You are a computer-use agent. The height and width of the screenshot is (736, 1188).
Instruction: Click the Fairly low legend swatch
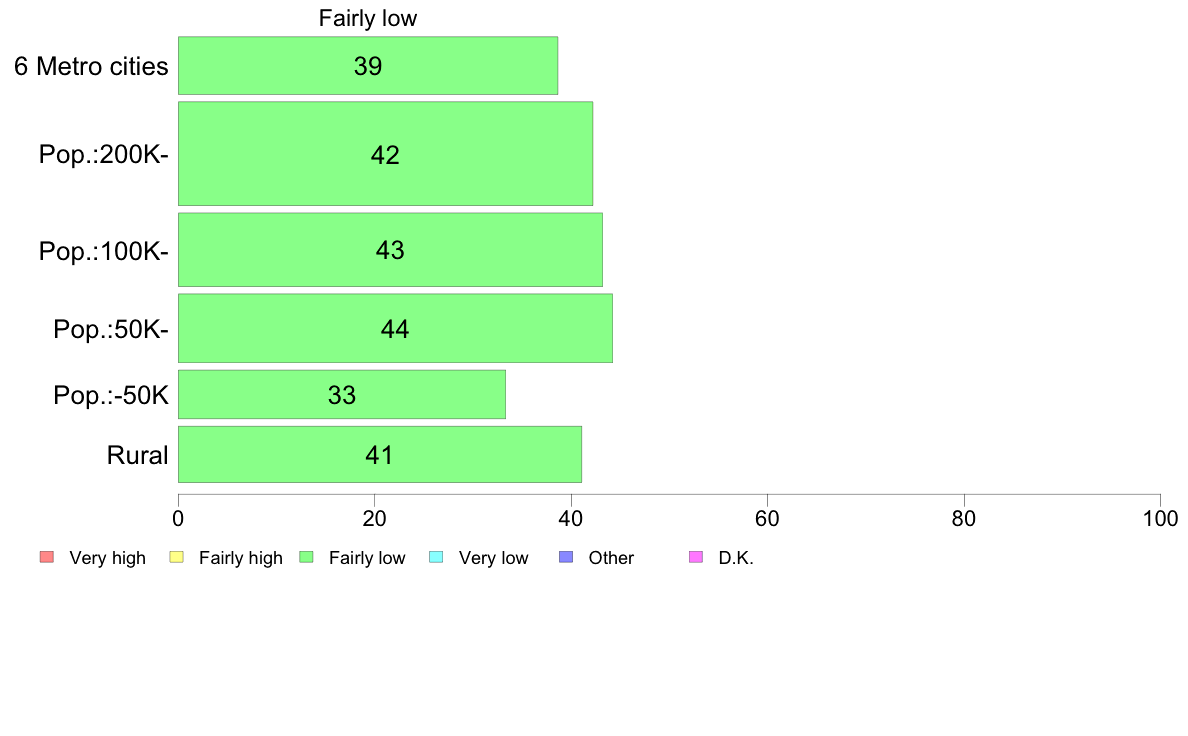tap(306, 557)
